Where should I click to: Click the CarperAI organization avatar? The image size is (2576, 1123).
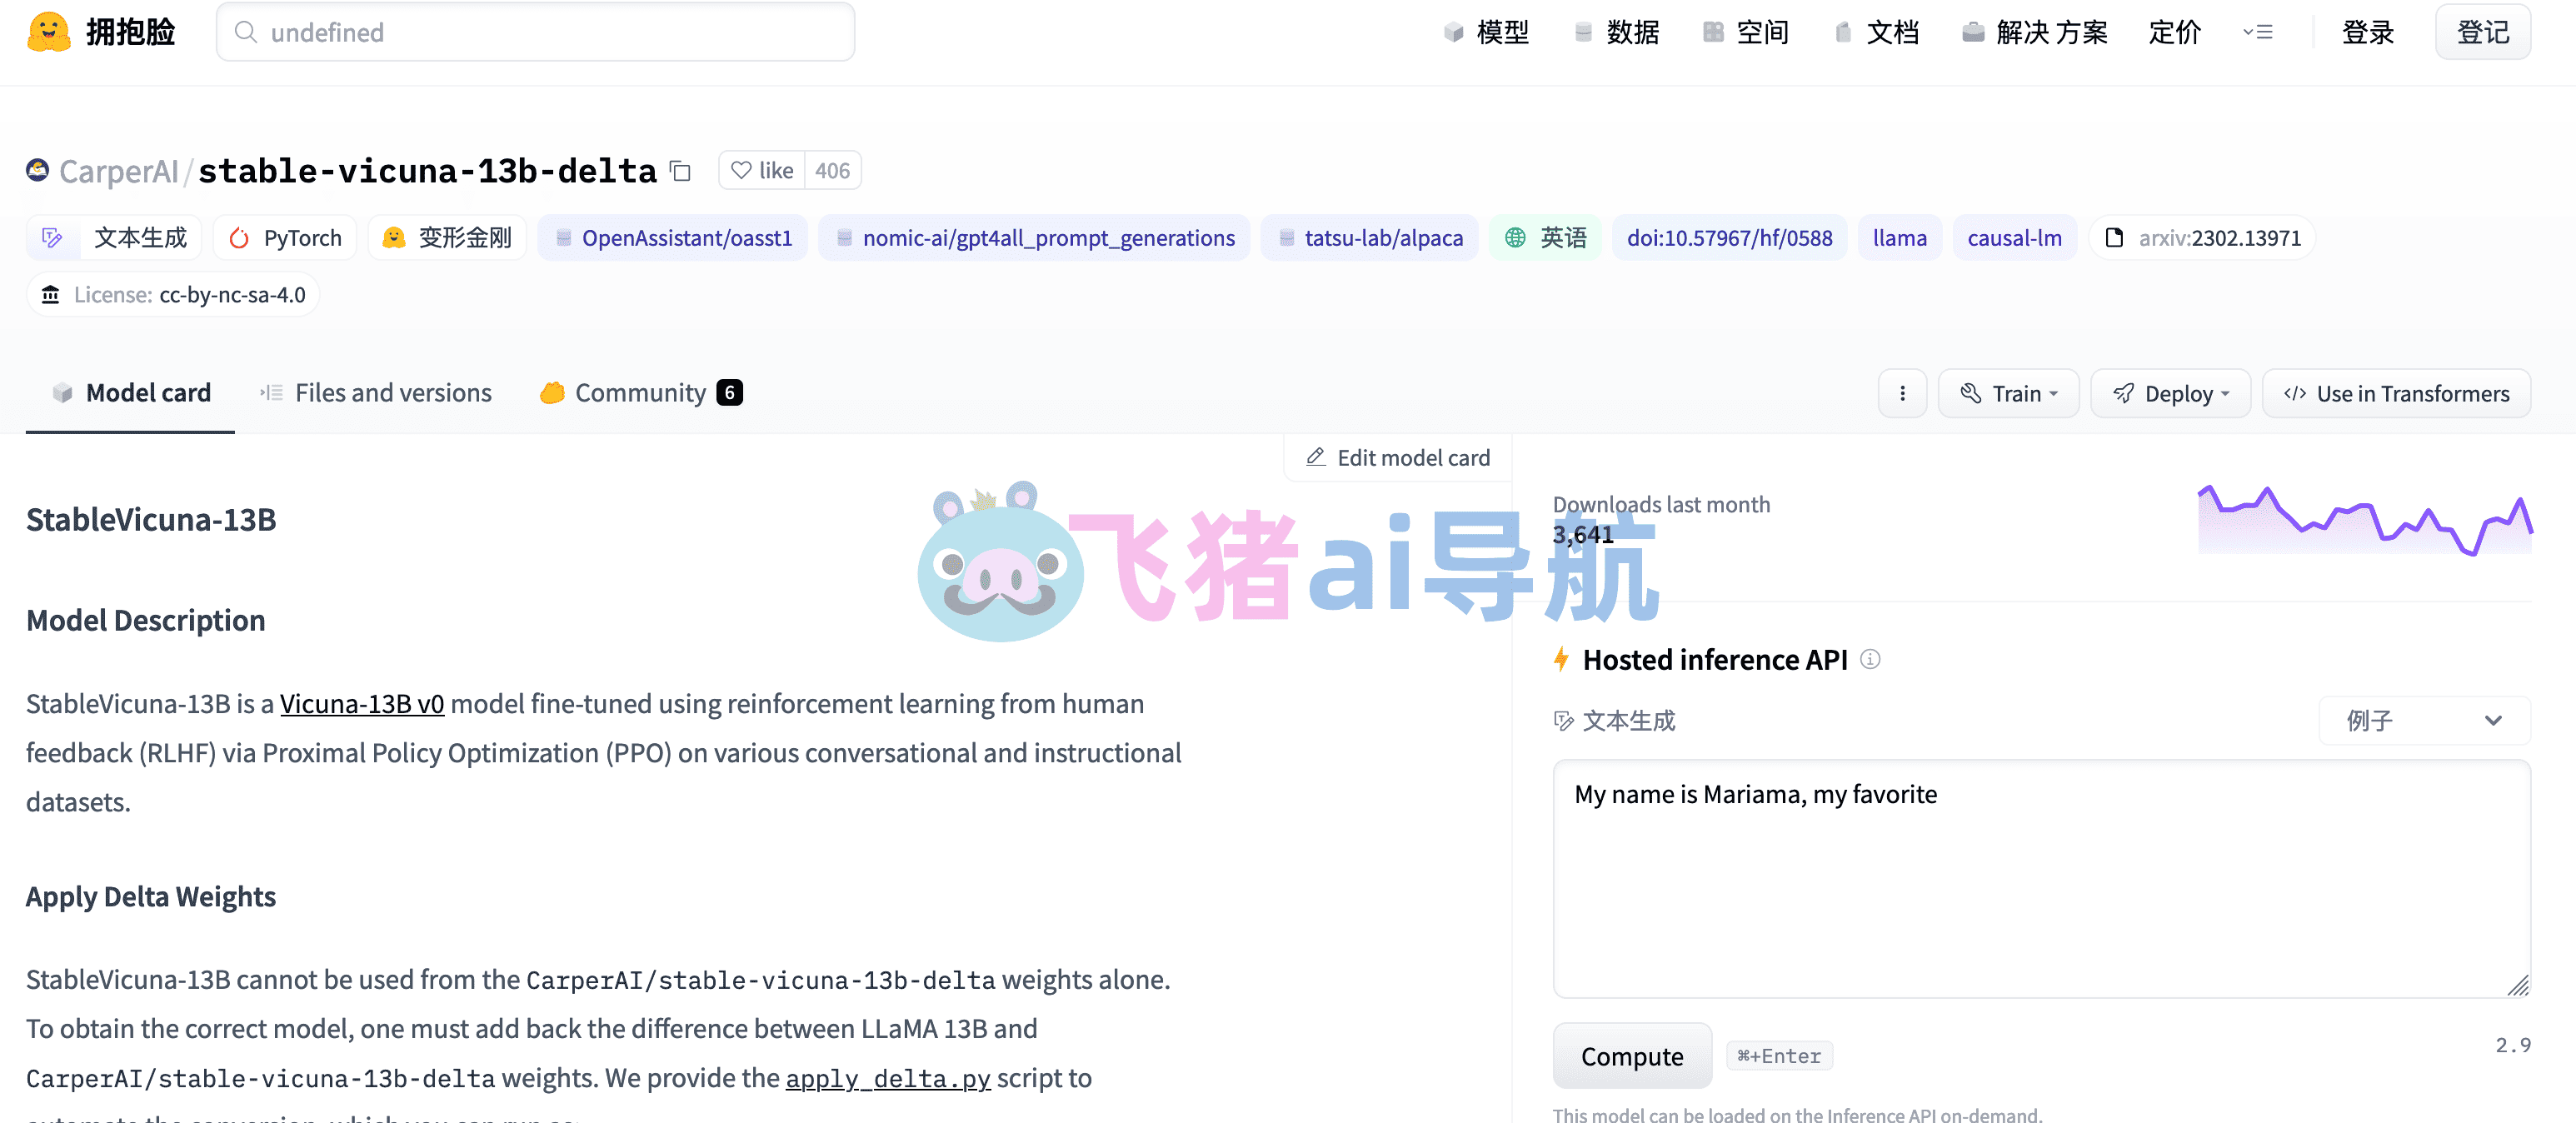pos(38,170)
